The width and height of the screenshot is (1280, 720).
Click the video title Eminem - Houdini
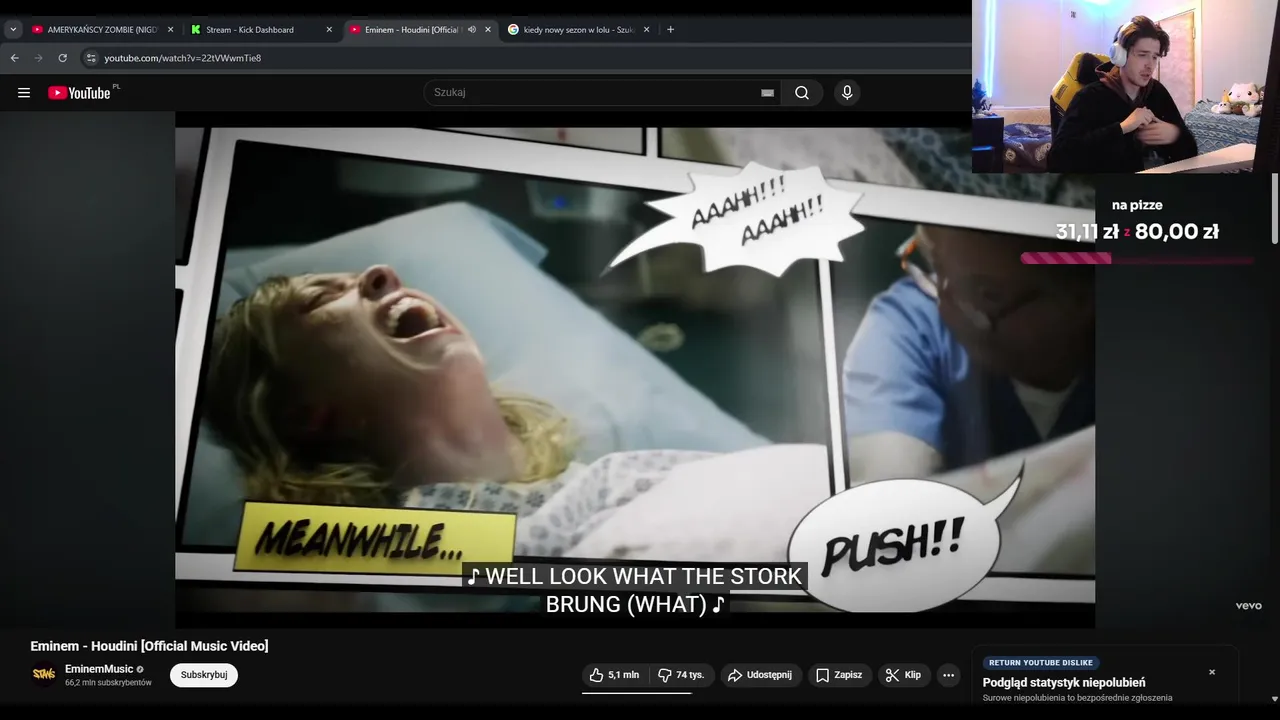coord(149,646)
